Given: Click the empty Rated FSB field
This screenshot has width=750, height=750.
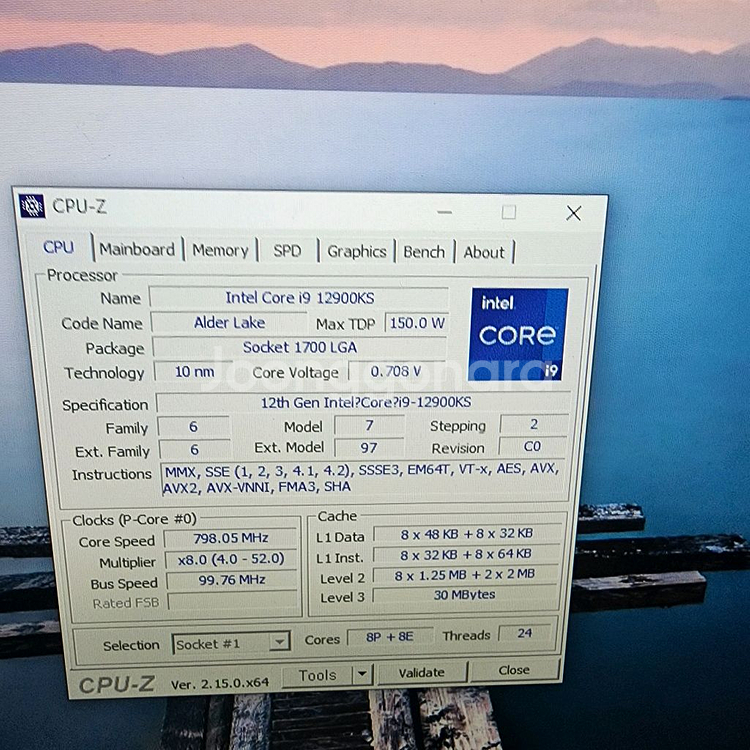Looking at the screenshot, I should (232, 601).
